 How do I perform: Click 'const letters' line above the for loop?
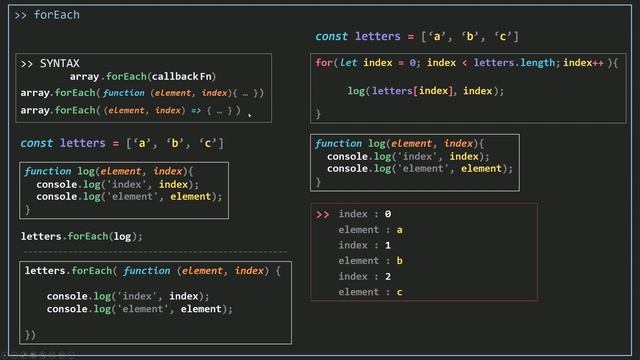(x=416, y=36)
